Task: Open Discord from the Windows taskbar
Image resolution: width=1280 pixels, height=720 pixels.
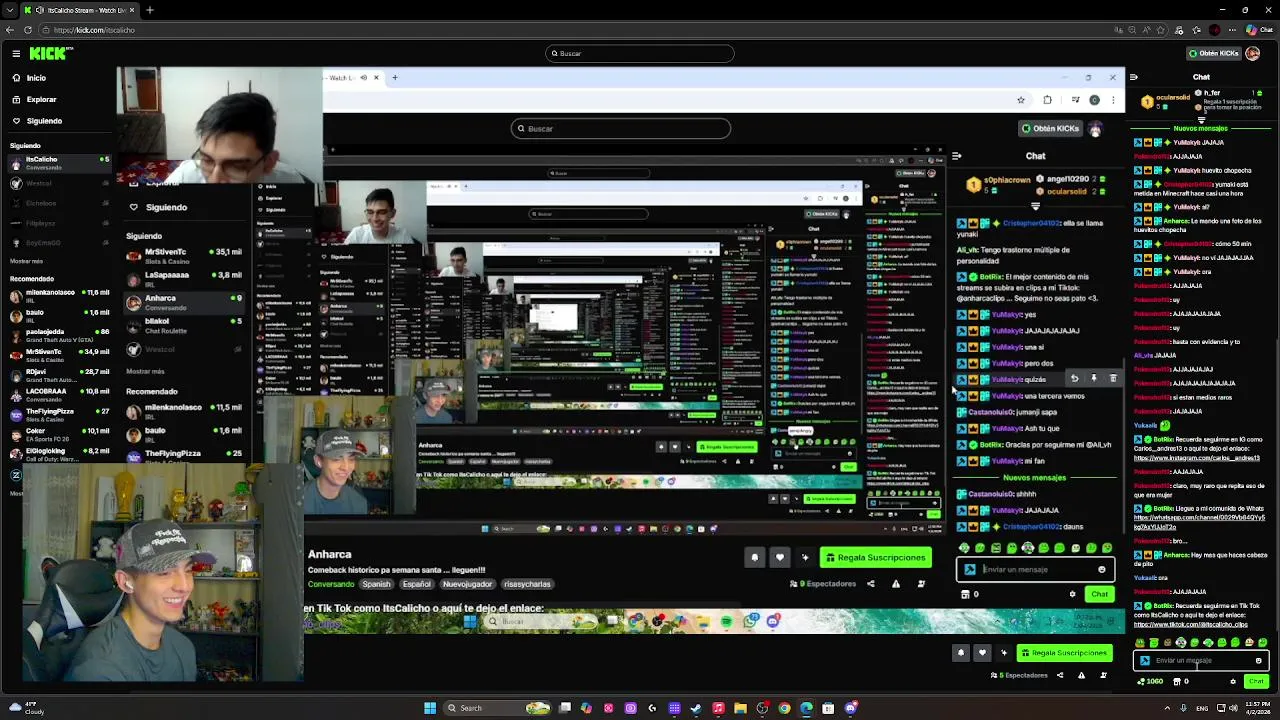Action: [x=851, y=708]
